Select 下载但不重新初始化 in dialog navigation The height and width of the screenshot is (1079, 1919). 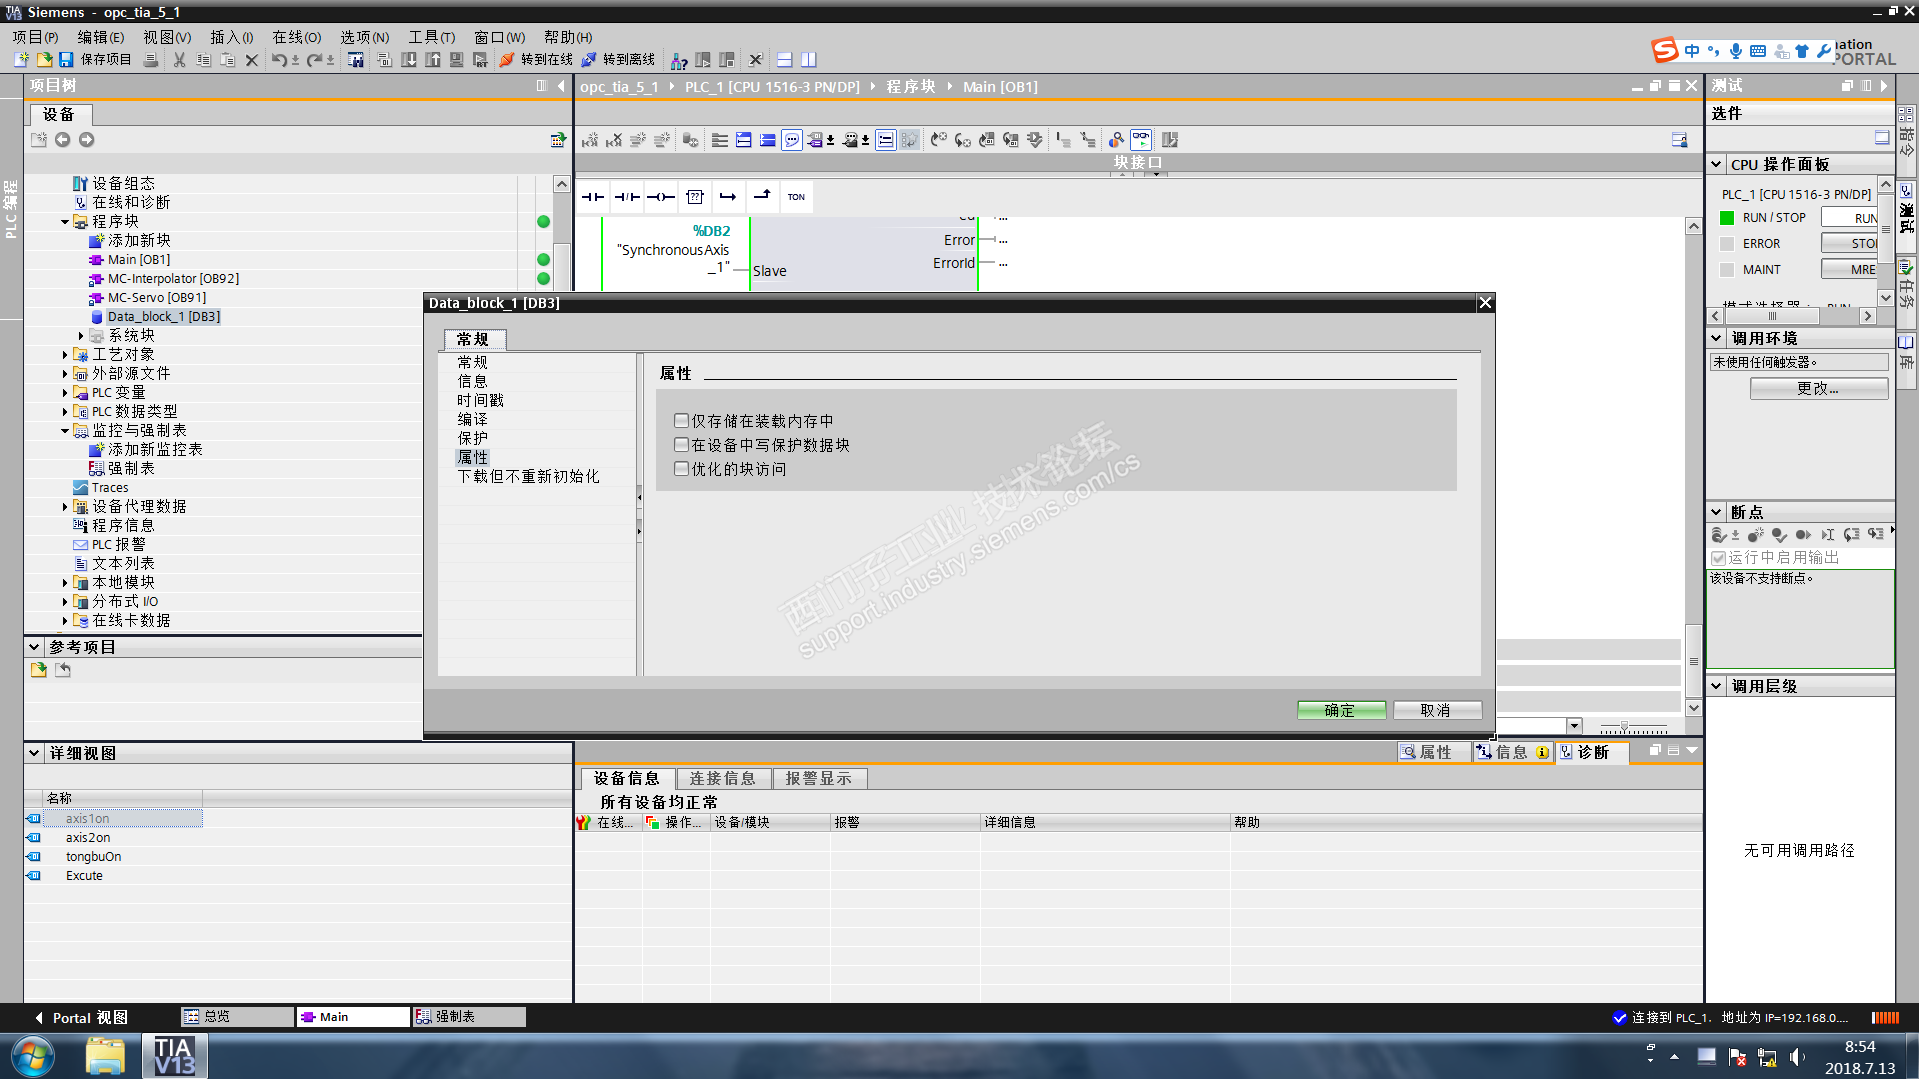pyautogui.click(x=528, y=476)
